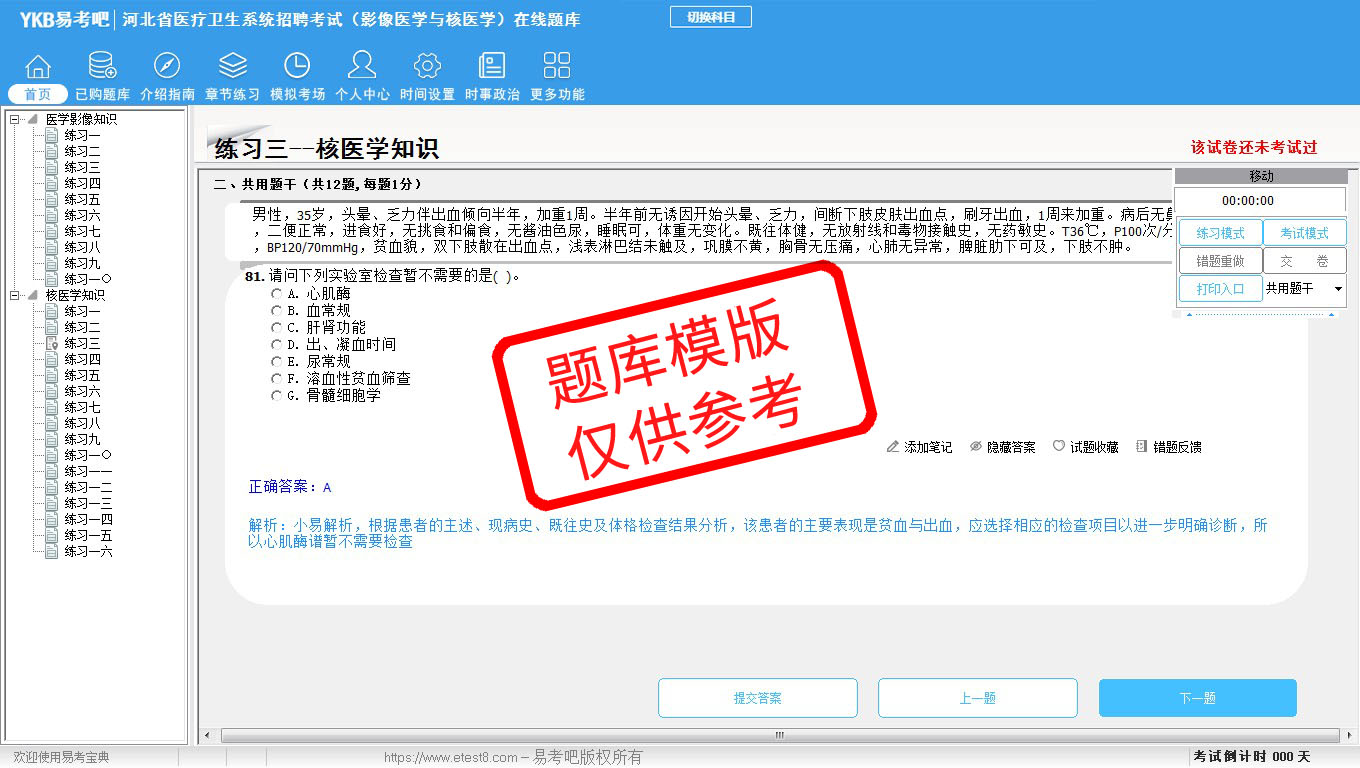Viewport: 1360px width, 768px height.
Task: Click the 移动 panel drag header
Action: click(x=1260, y=176)
